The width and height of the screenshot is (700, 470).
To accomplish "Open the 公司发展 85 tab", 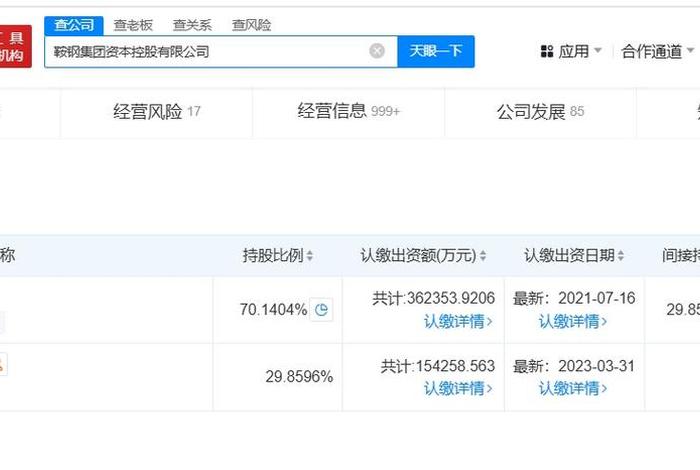I will pos(540,112).
